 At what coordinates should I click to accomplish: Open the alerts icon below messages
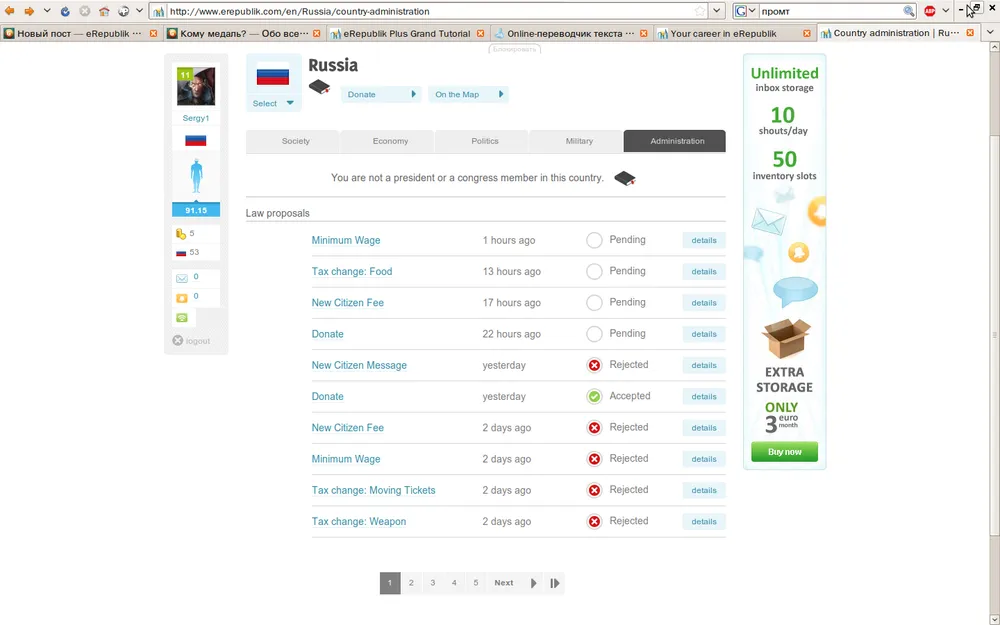point(182,298)
